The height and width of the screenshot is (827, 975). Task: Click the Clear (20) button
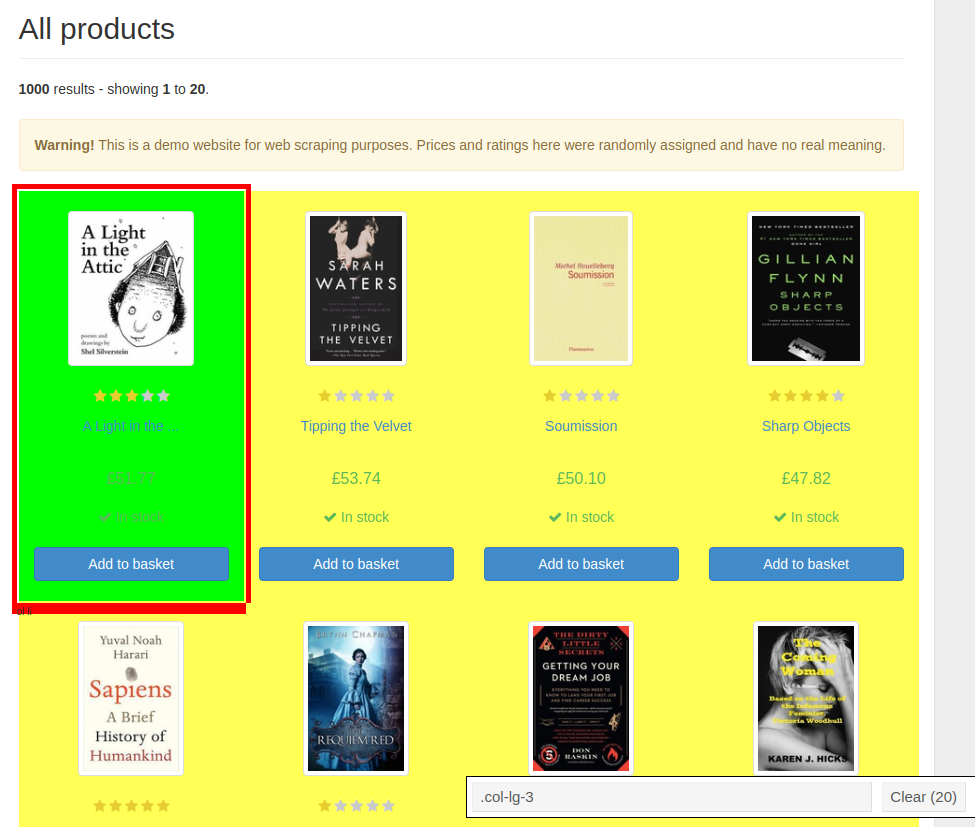pyautogui.click(x=923, y=797)
